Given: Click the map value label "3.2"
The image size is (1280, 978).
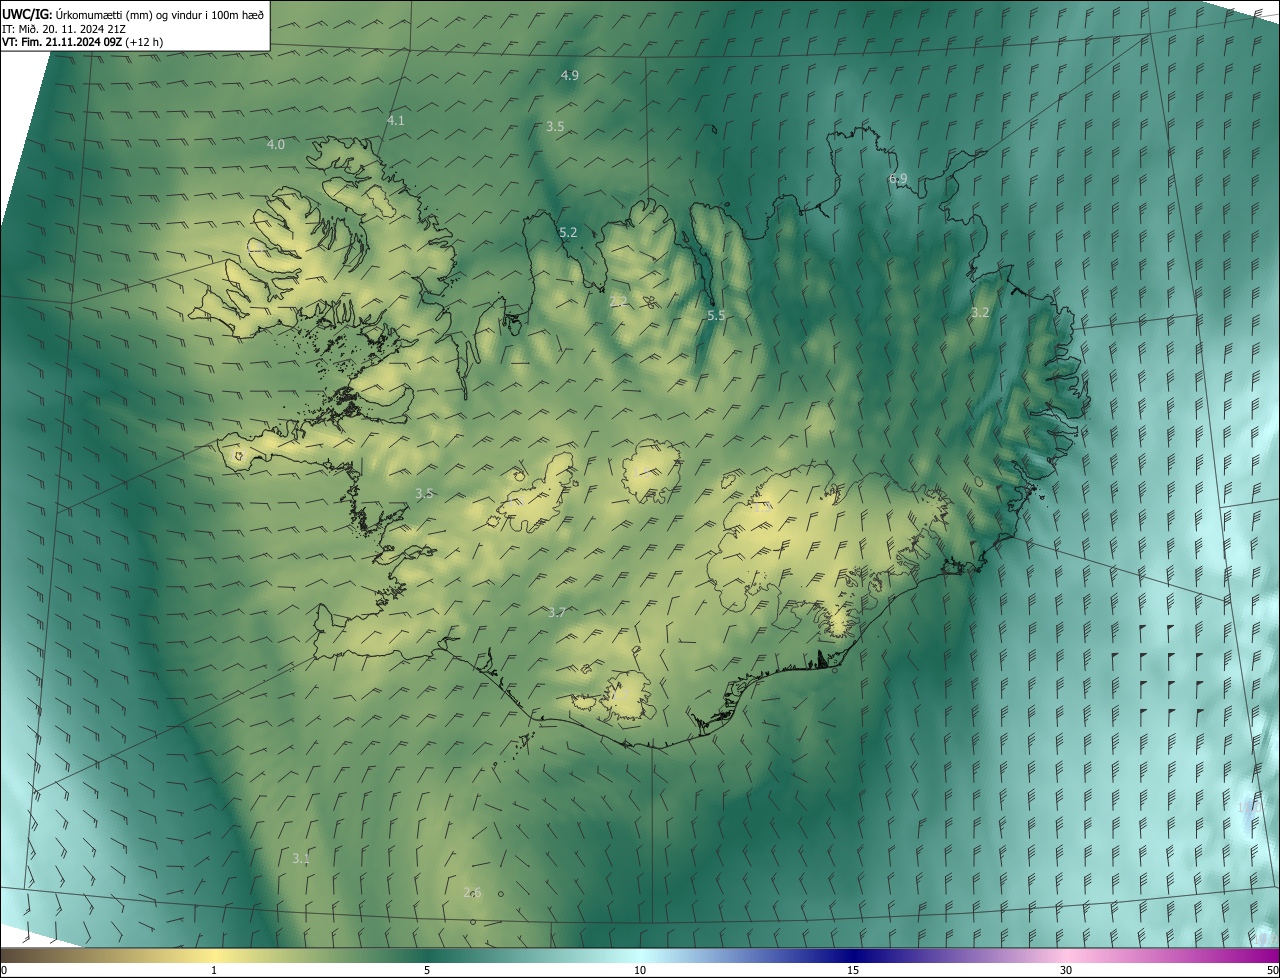Looking at the screenshot, I should (980, 313).
